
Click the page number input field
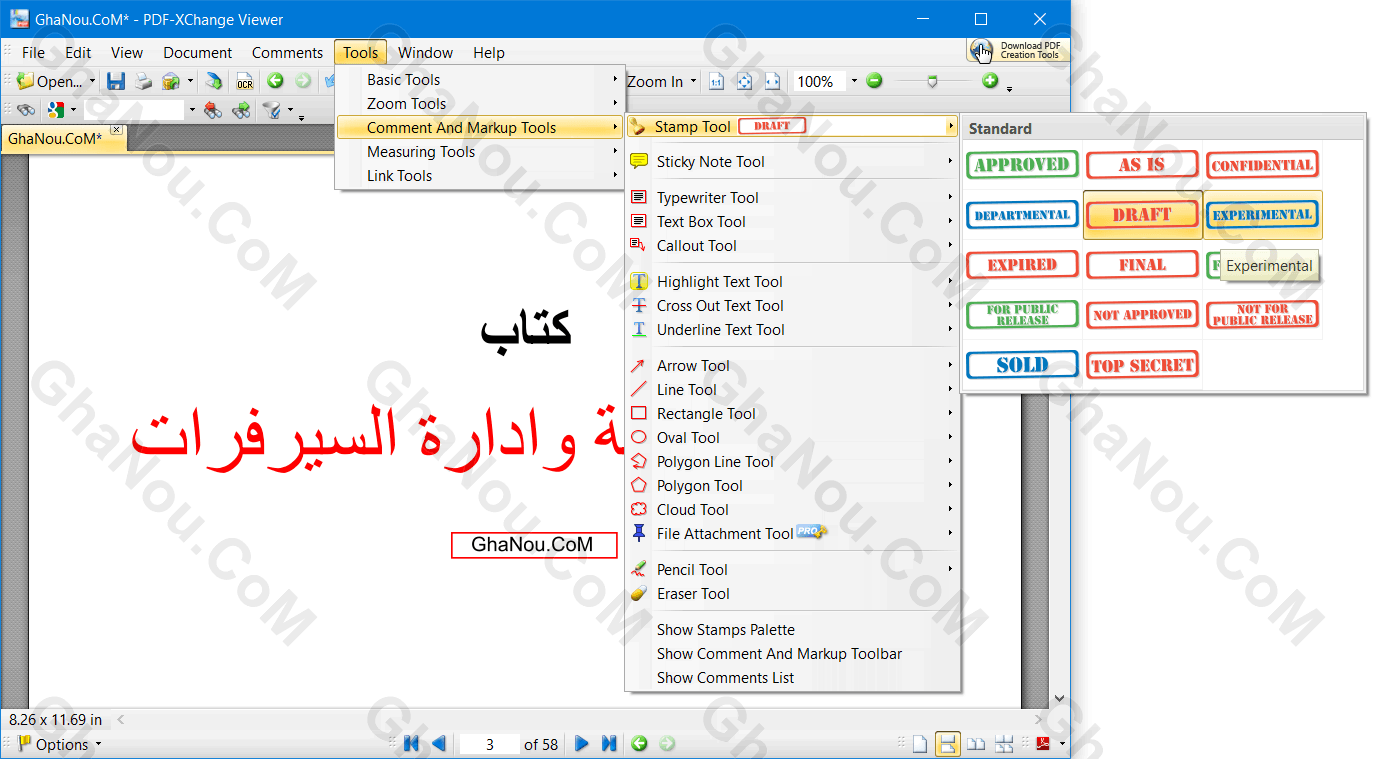point(489,744)
